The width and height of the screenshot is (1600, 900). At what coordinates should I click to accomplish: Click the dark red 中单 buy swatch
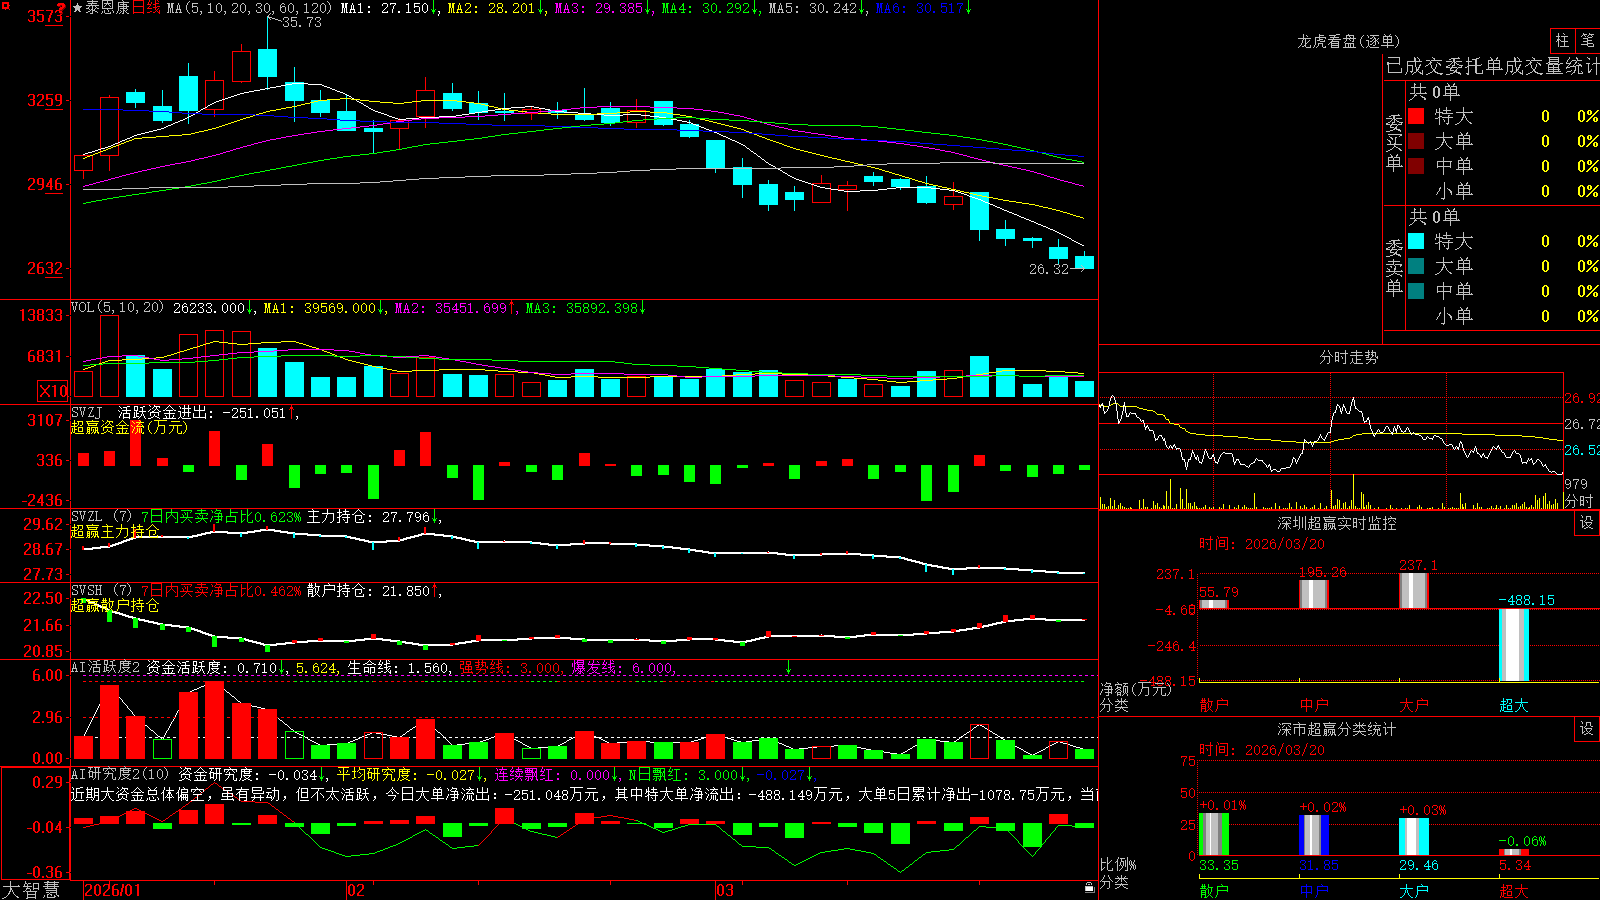[x=1416, y=166]
